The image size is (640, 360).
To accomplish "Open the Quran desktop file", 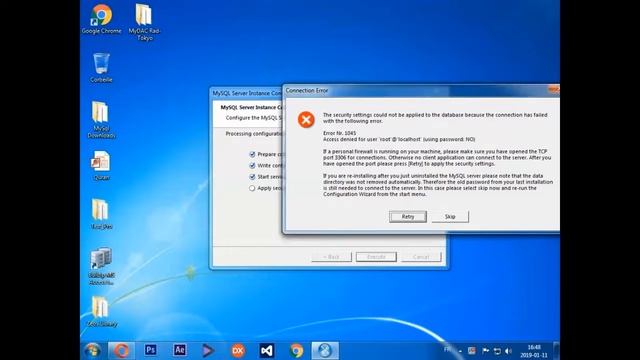I will click(x=101, y=166).
